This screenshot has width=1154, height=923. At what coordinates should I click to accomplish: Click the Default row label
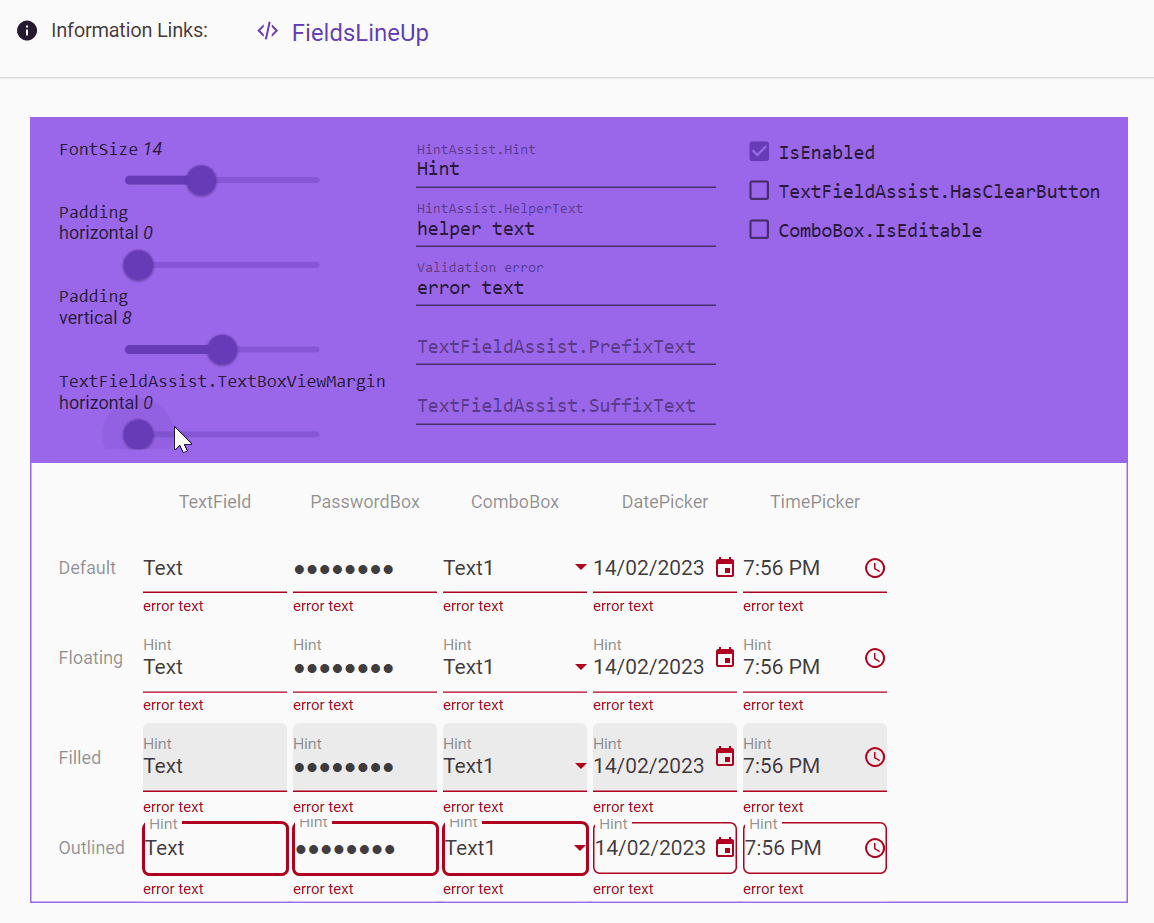pos(87,567)
